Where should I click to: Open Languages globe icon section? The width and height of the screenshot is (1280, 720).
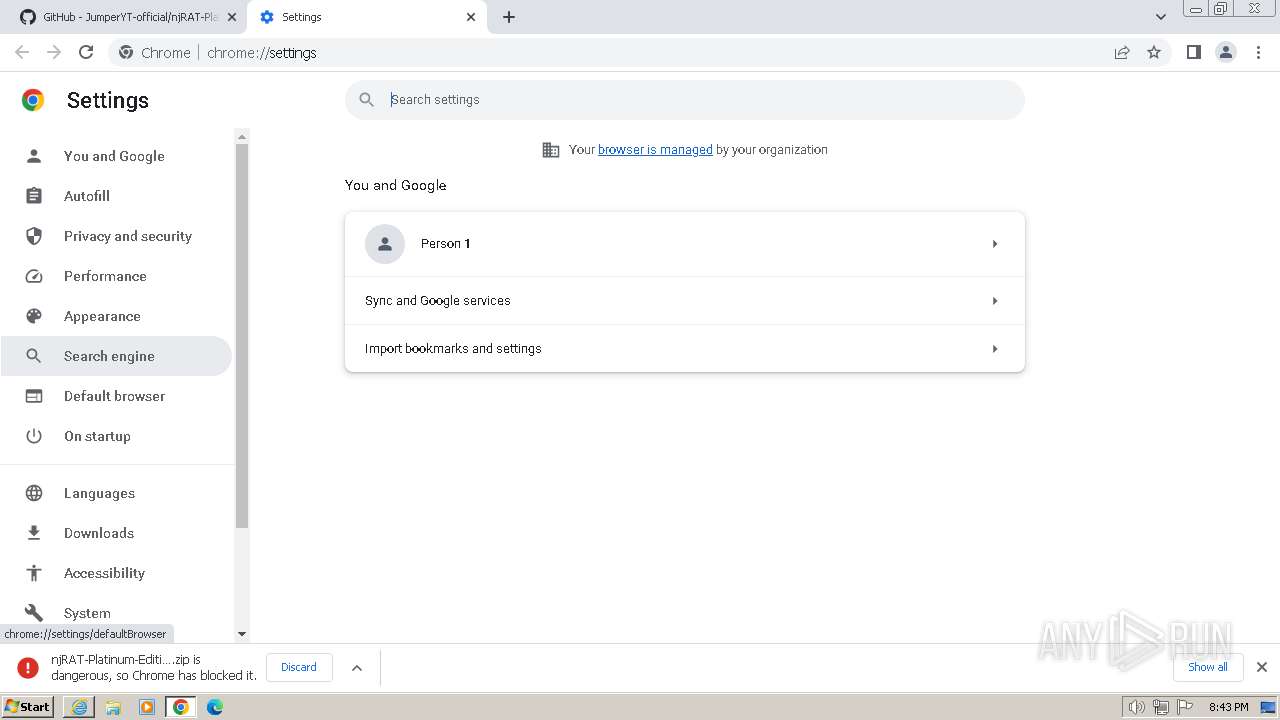point(34,493)
